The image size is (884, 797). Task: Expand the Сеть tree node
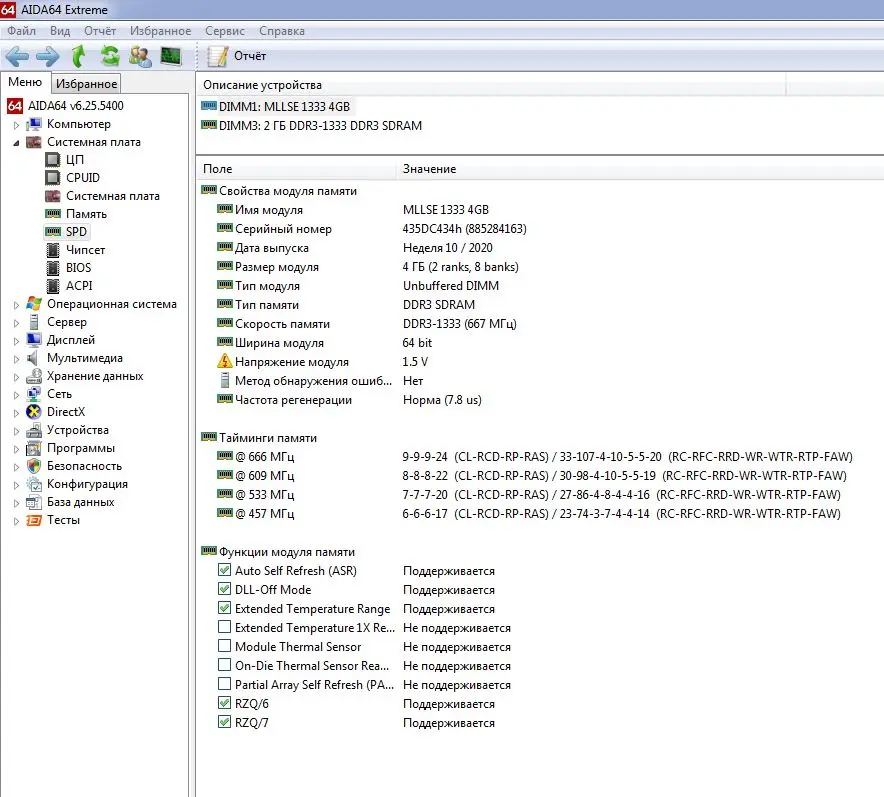[16, 395]
